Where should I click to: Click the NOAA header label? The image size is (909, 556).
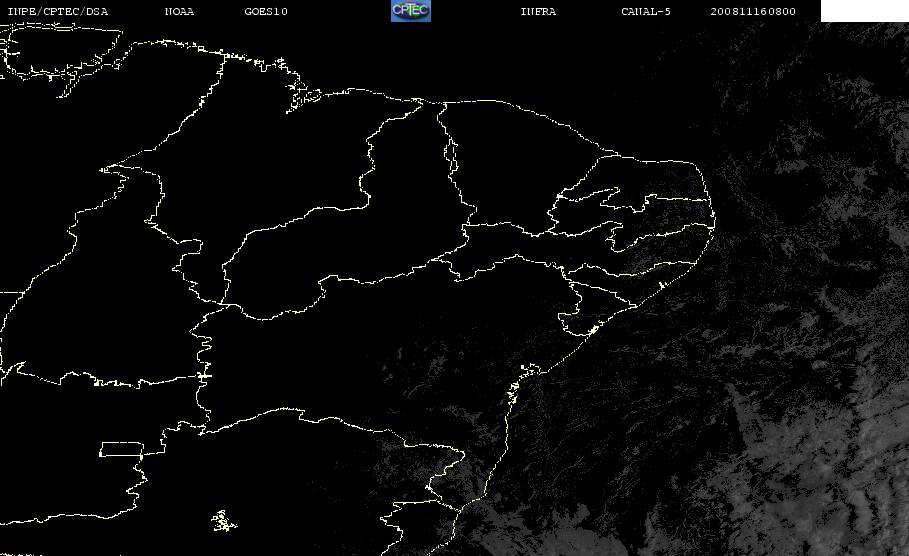pyautogui.click(x=180, y=12)
